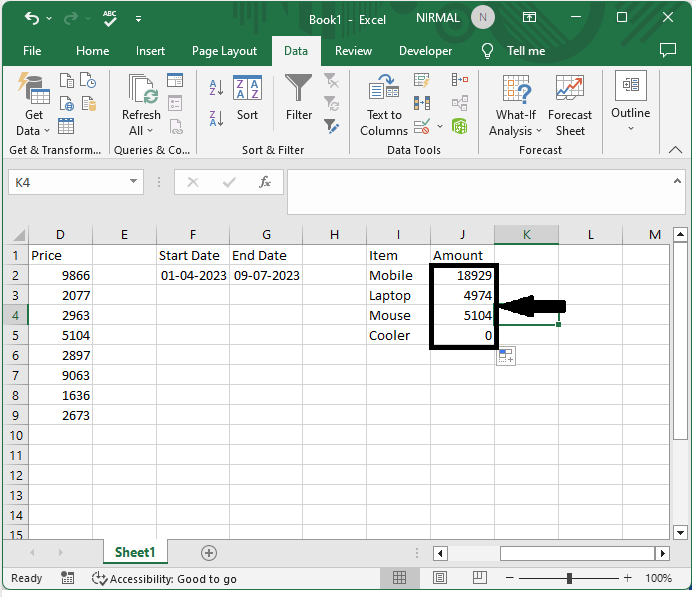Sort ascending with the A to Z icon
The width and height of the screenshot is (696, 597).
pos(216,88)
